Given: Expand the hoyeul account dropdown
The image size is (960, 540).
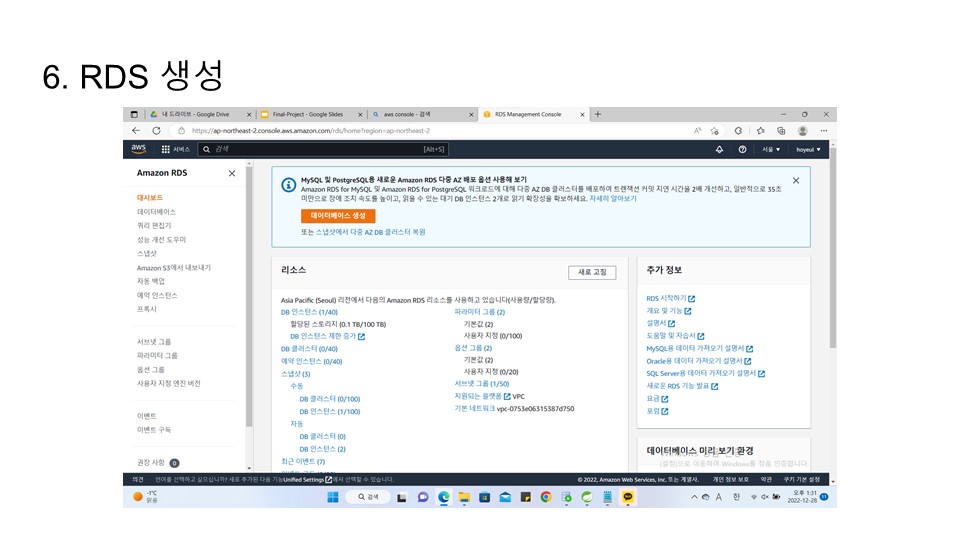Looking at the screenshot, I should (808, 149).
